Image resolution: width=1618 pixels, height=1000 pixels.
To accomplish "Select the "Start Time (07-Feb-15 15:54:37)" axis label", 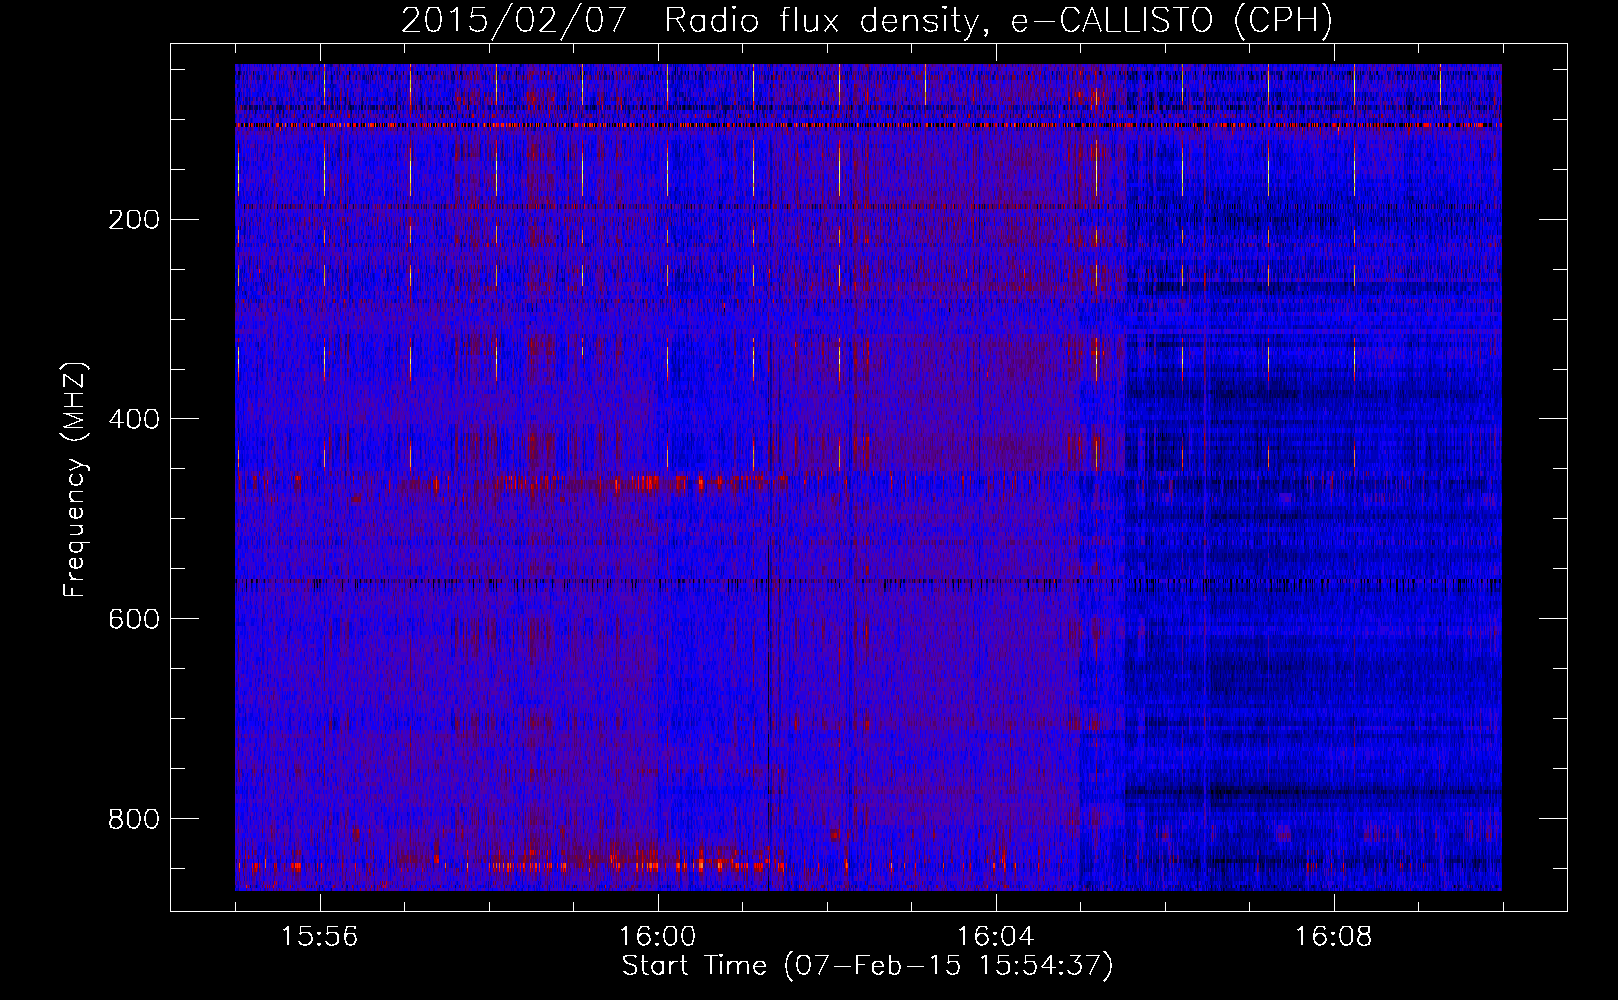I will [x=867, y=966].
